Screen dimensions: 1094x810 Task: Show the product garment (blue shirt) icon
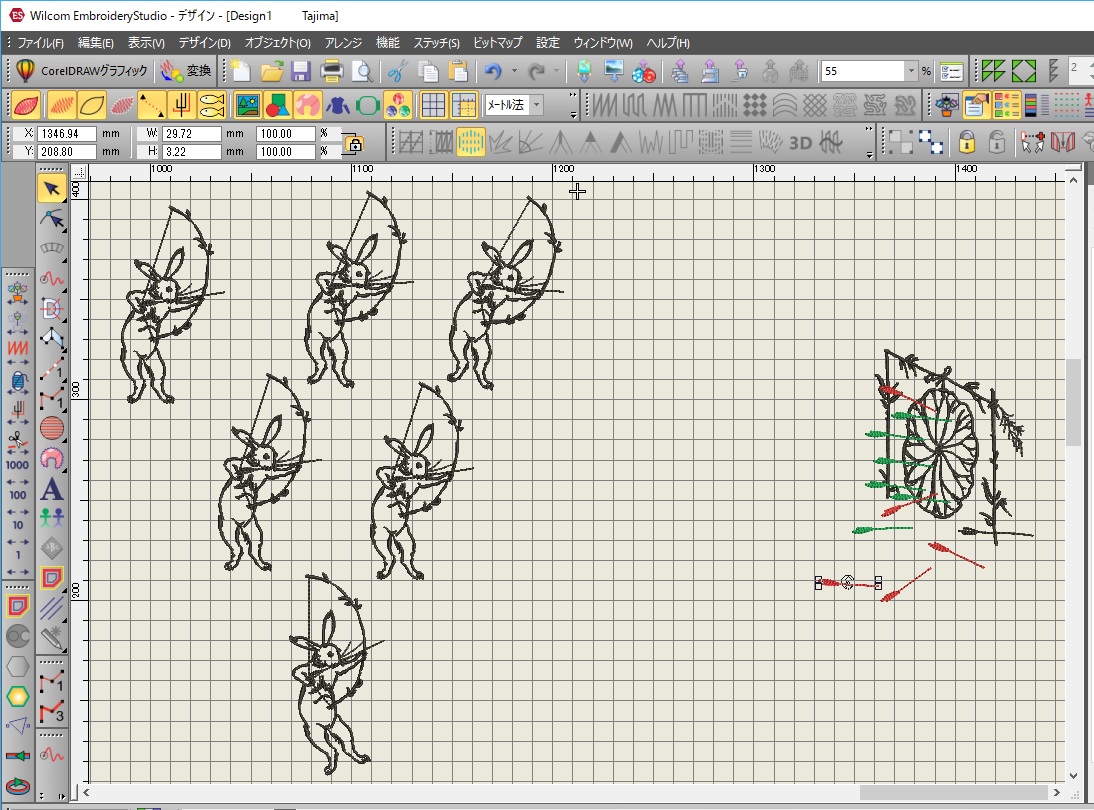[338, 105]
